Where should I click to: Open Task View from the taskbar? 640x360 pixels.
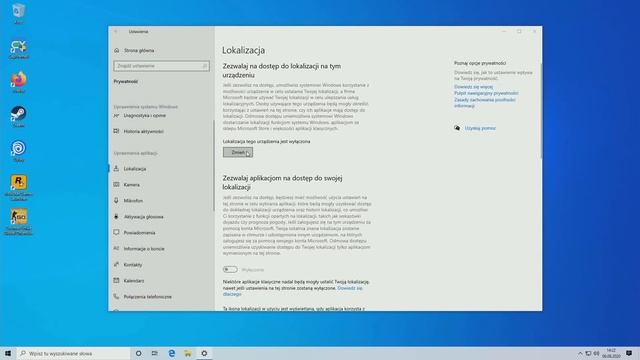(x=155, y=353)
